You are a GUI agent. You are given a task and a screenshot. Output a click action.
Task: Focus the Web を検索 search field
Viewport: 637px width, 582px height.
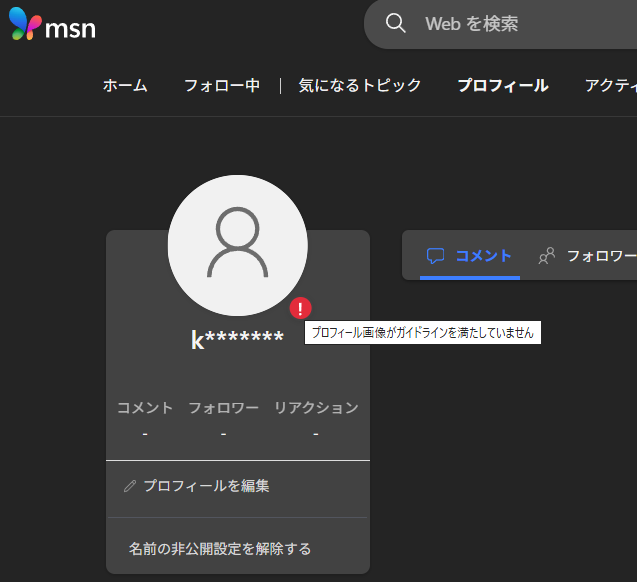click(x=500, y=24)
